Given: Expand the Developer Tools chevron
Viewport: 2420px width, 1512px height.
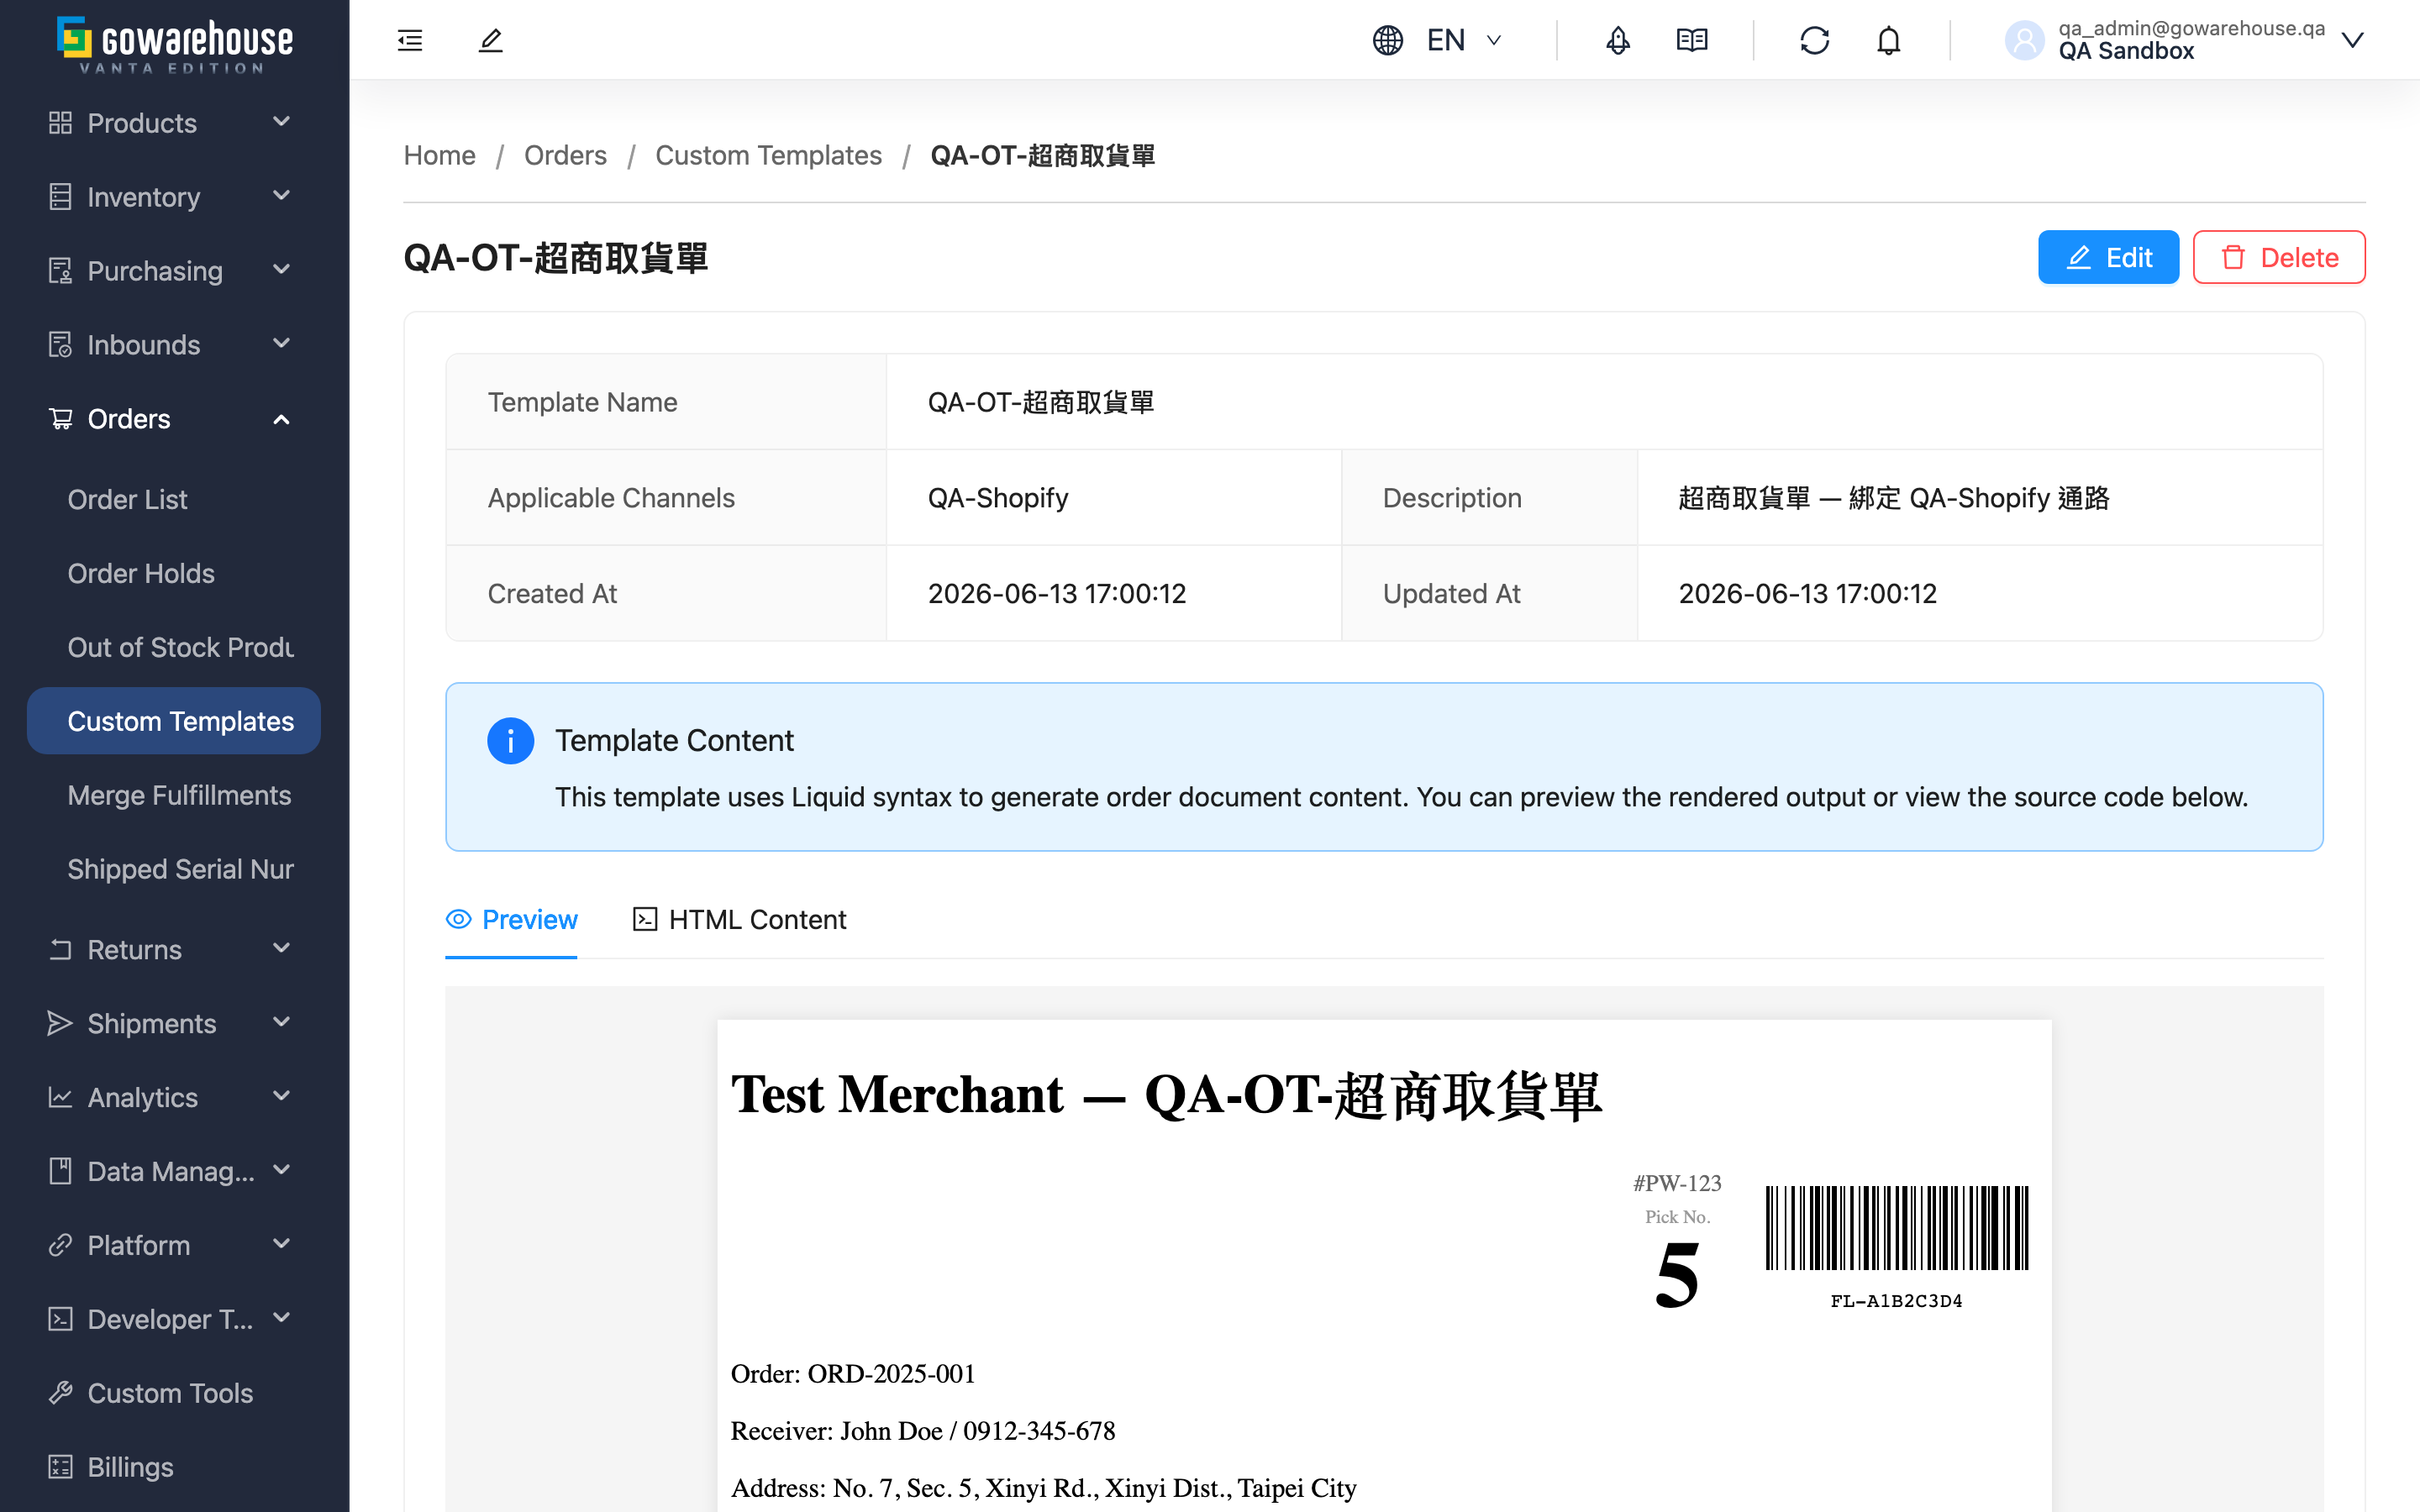Looking at the screenshot, I should click(282, 1318).
